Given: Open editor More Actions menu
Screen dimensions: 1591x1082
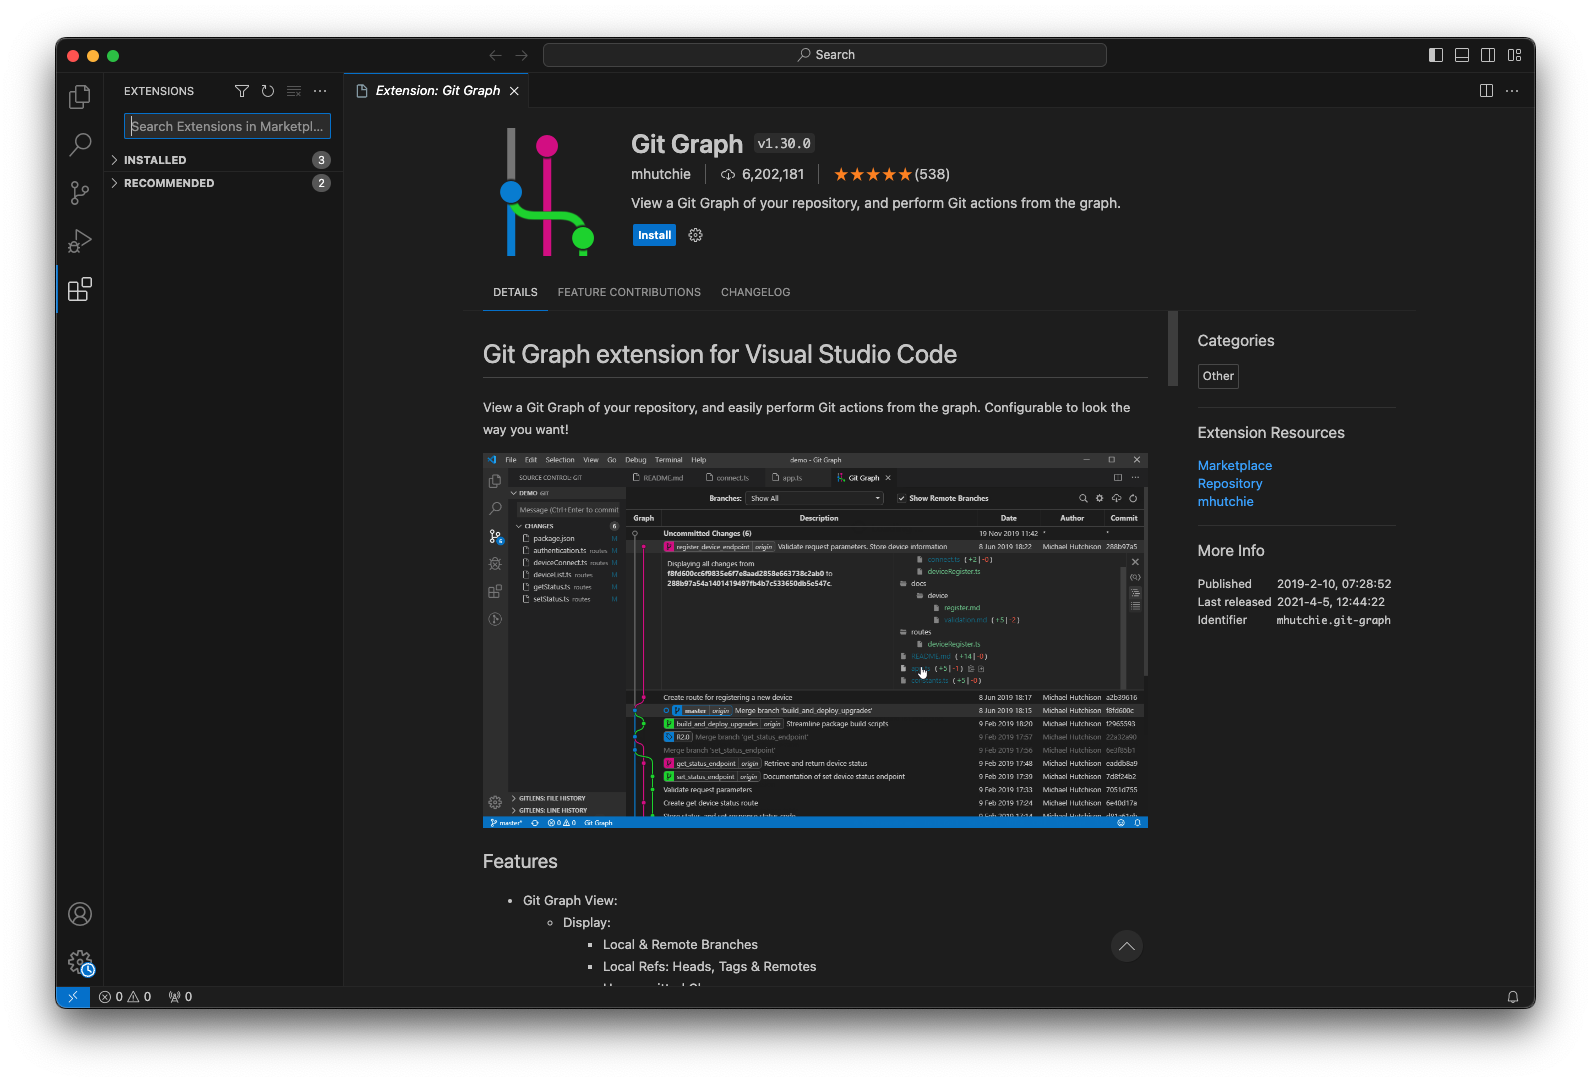Looking at the screenshot, I should coord(1512,91).
